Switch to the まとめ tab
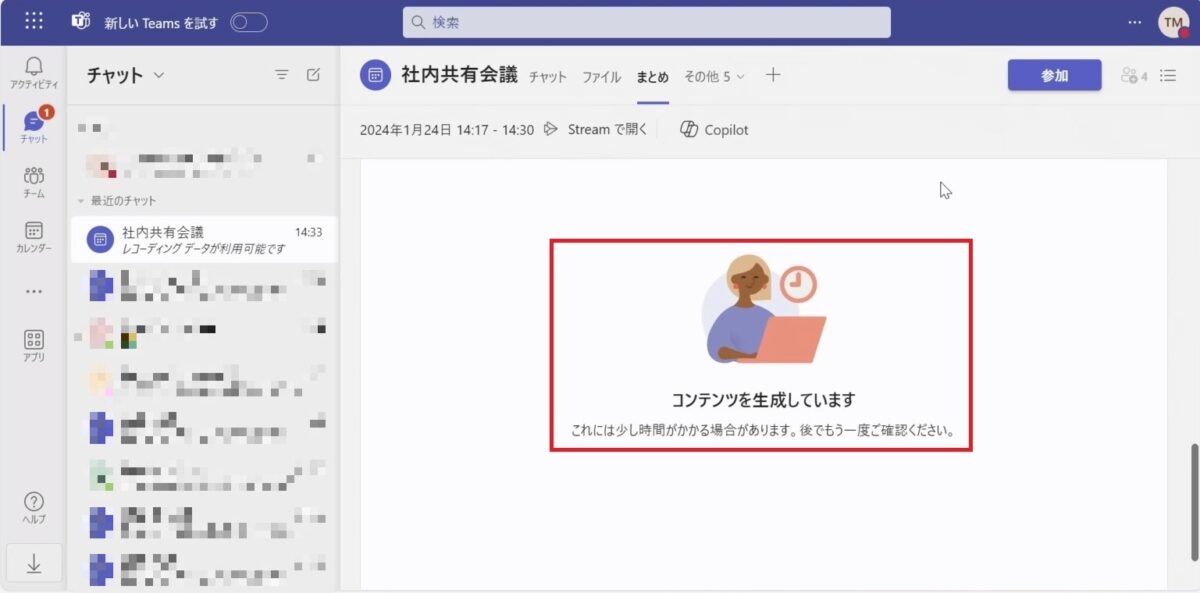The image size is (1200, 593). pyautogui.click(x=651, y=75)
